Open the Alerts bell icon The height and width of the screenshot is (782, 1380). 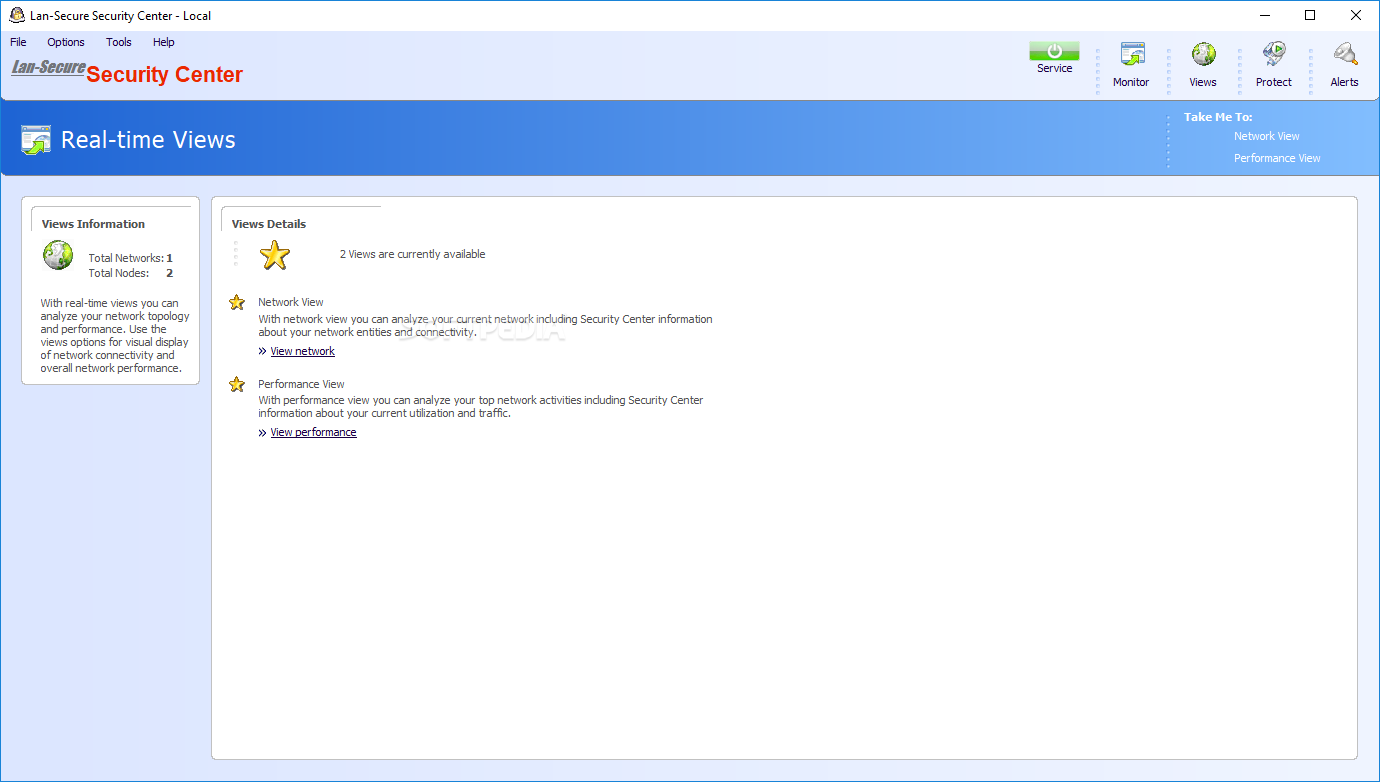pos(1345,54)
